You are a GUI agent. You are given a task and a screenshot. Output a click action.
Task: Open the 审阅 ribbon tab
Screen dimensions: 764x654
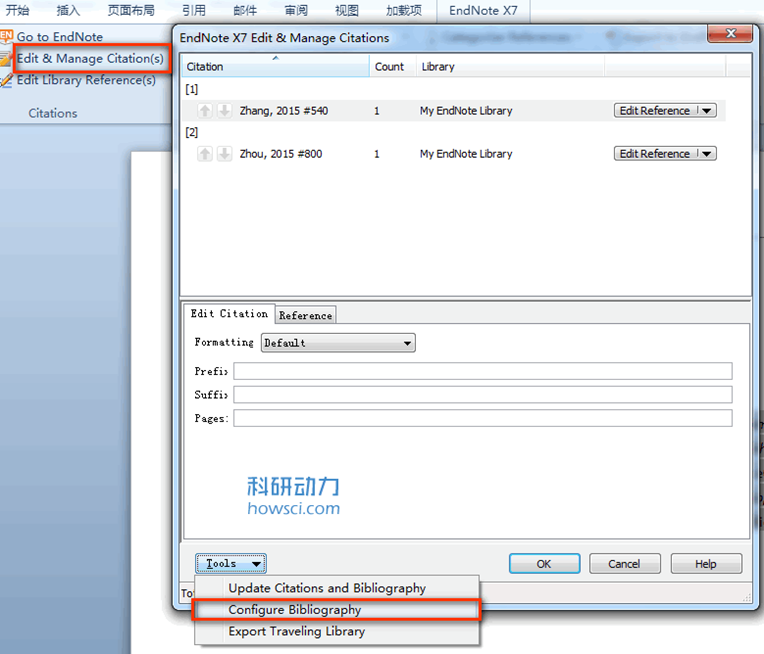[x=296, y=10]
